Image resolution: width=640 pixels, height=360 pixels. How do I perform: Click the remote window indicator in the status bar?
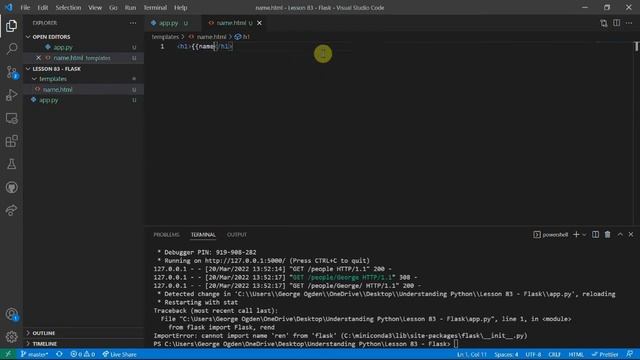click(8, 354)
